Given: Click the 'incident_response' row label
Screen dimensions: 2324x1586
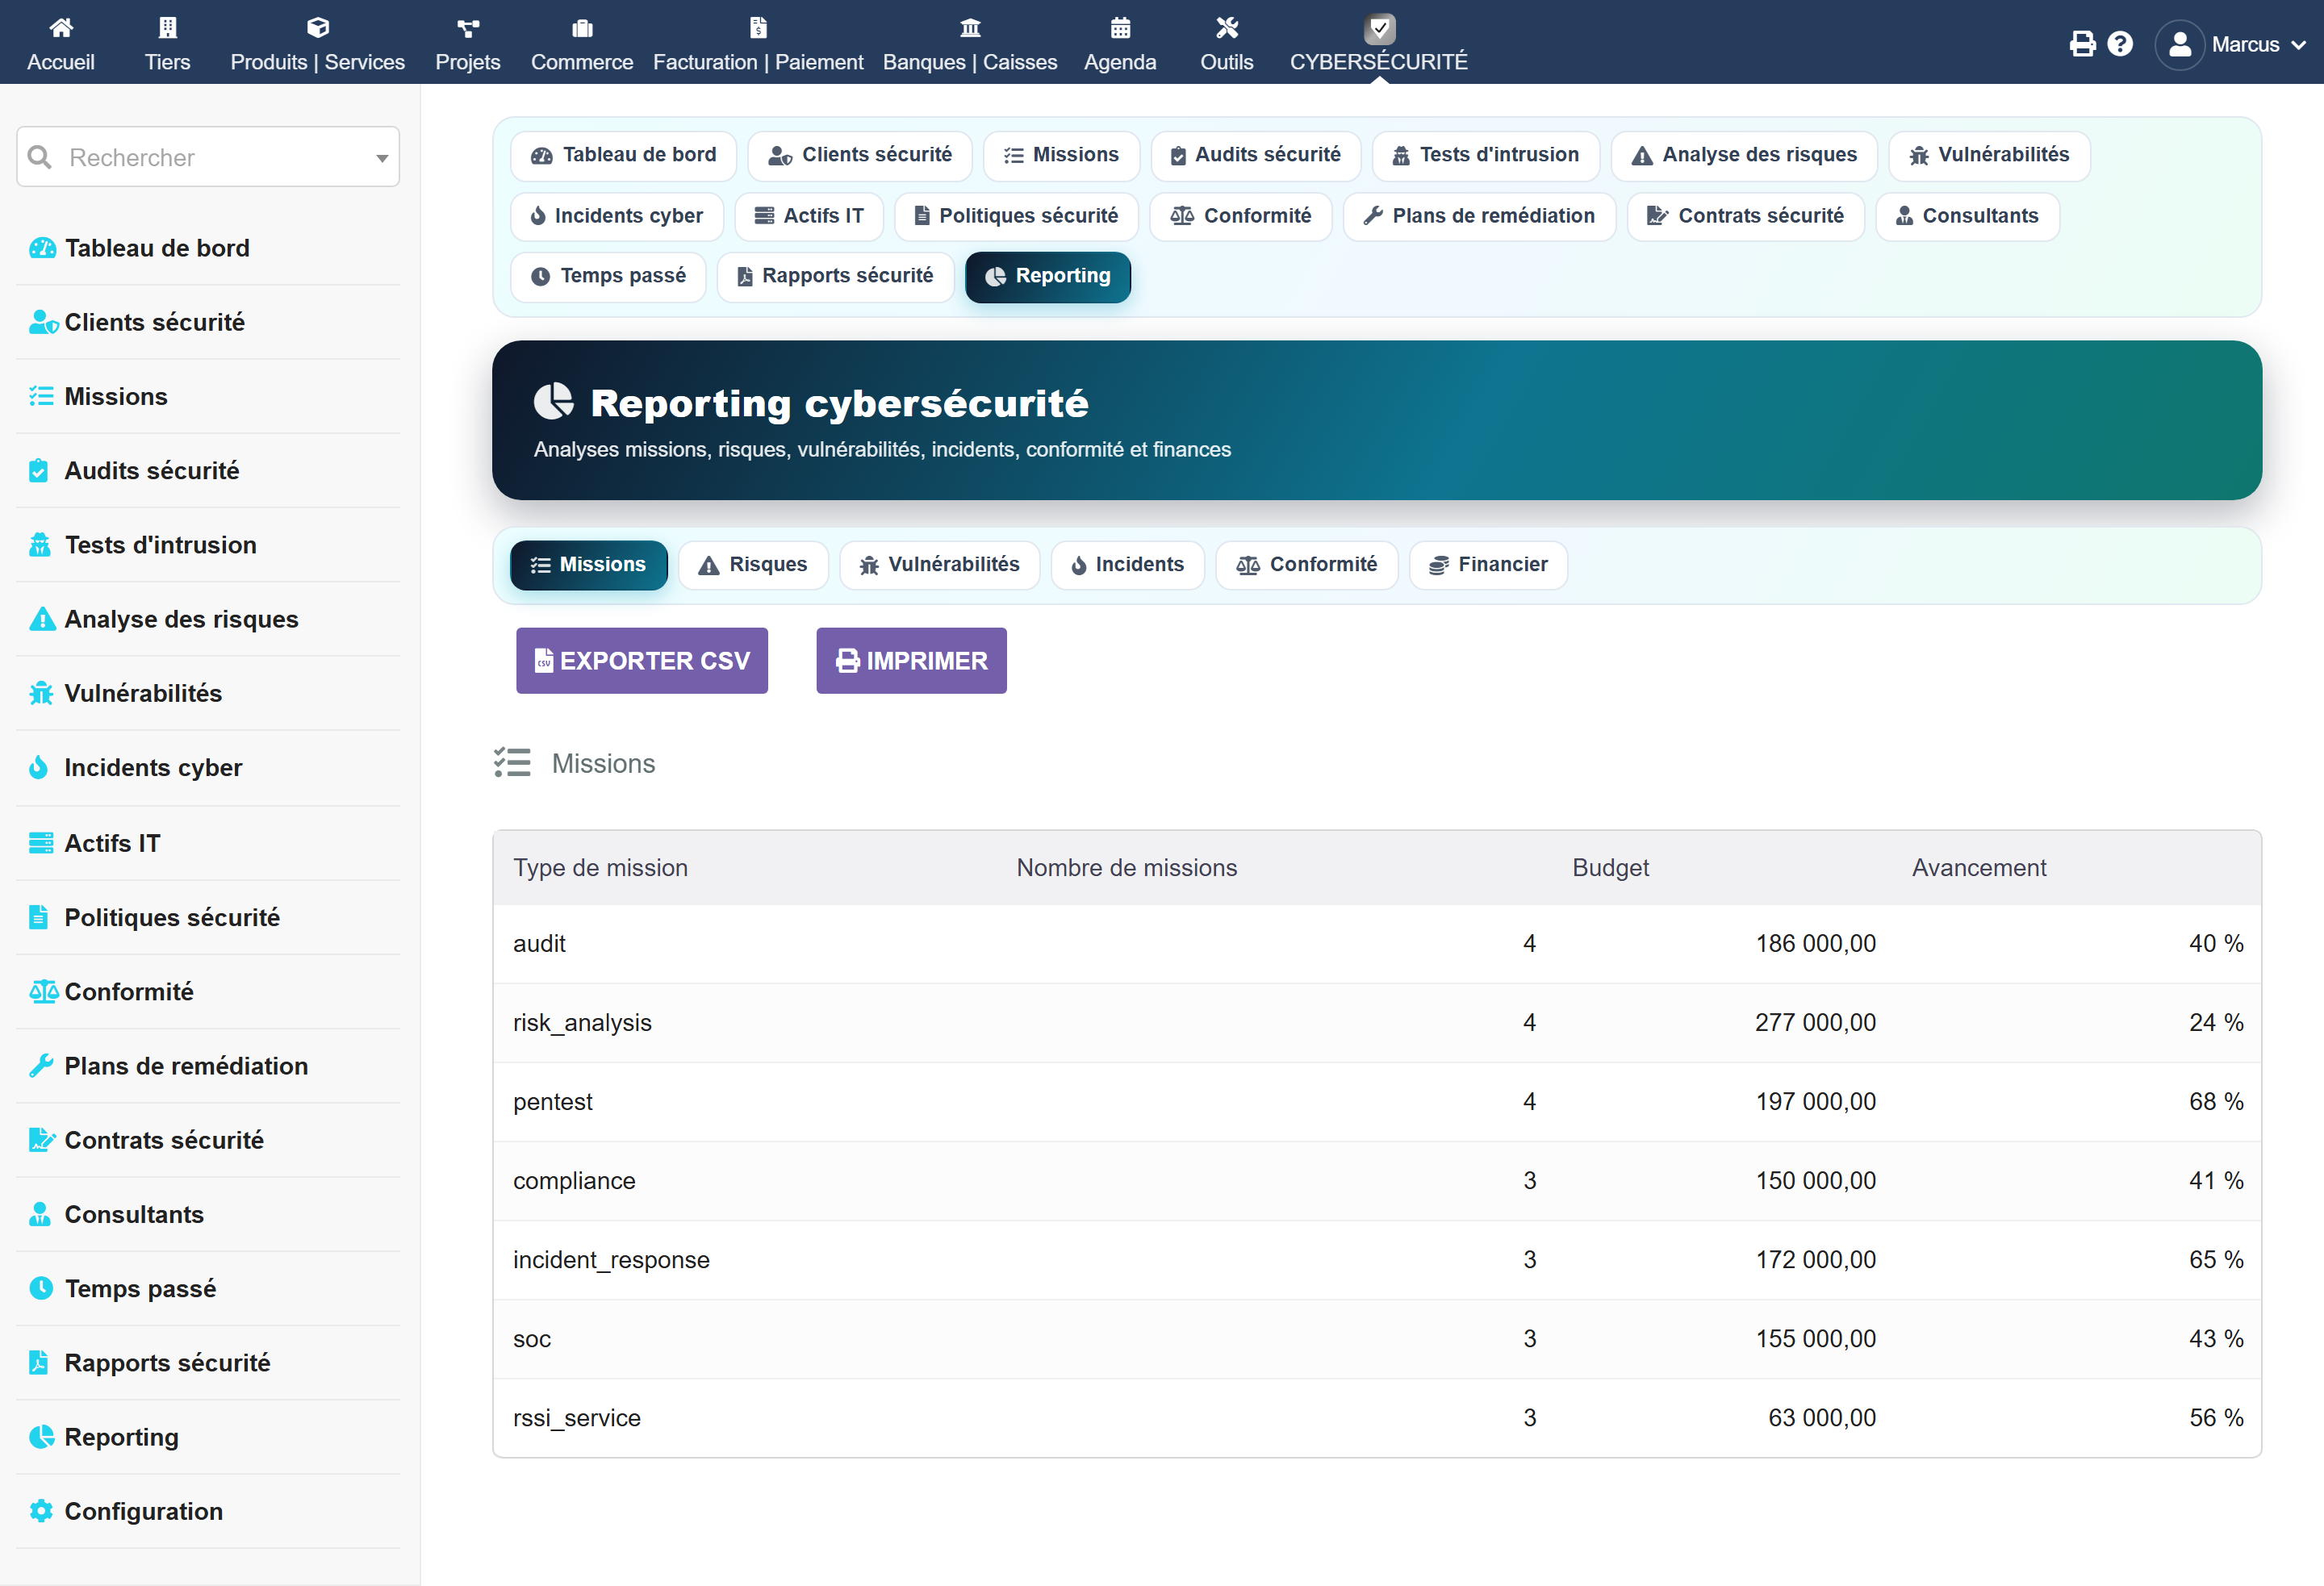Looking at the screenshot, I should click(x=611, y=1259).
